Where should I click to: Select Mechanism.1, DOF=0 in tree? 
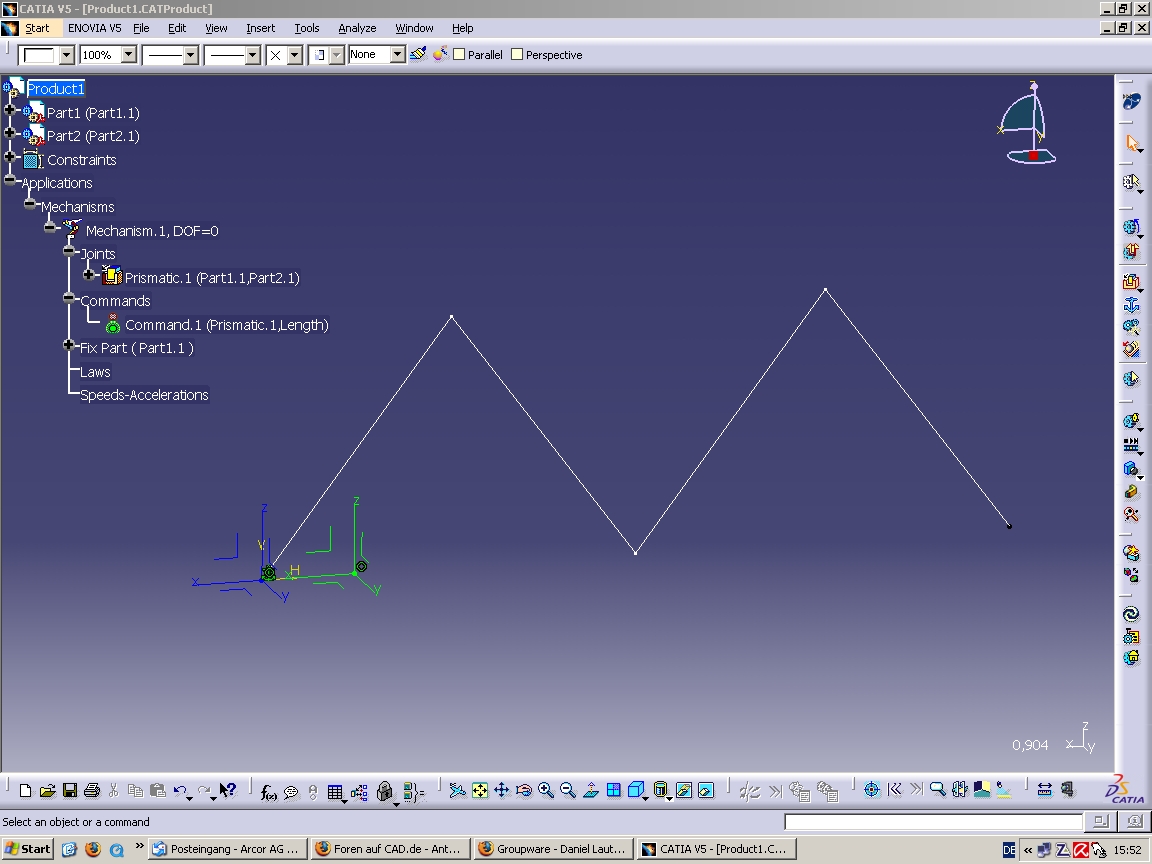pyautogui.click(x=152, y=231)
